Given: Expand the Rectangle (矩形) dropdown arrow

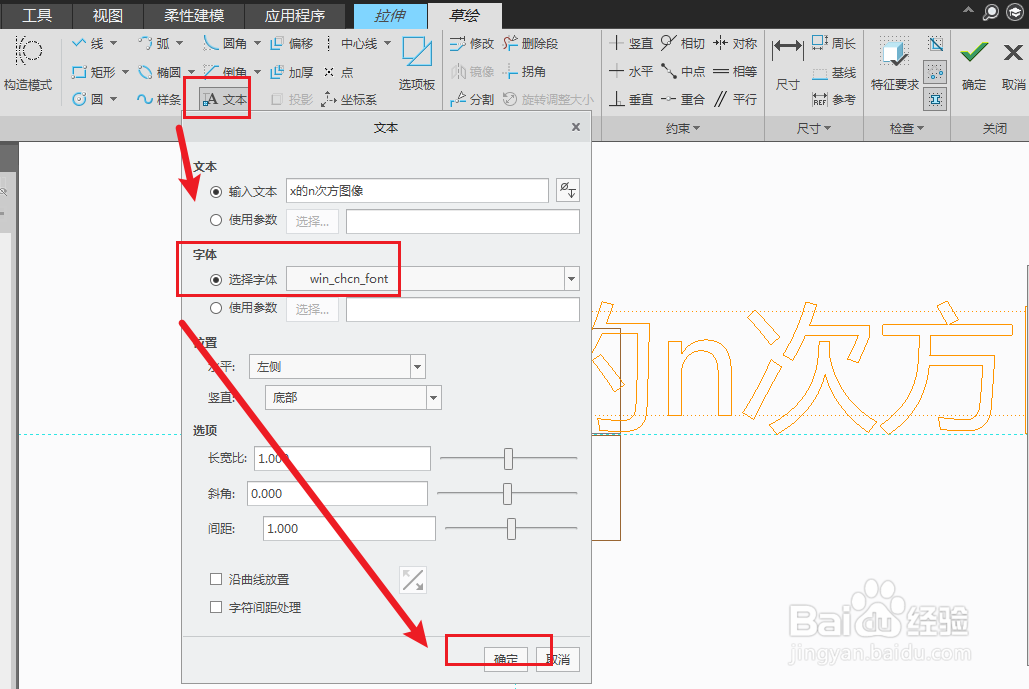Looking at the screenshot, I should coord(125,72).
